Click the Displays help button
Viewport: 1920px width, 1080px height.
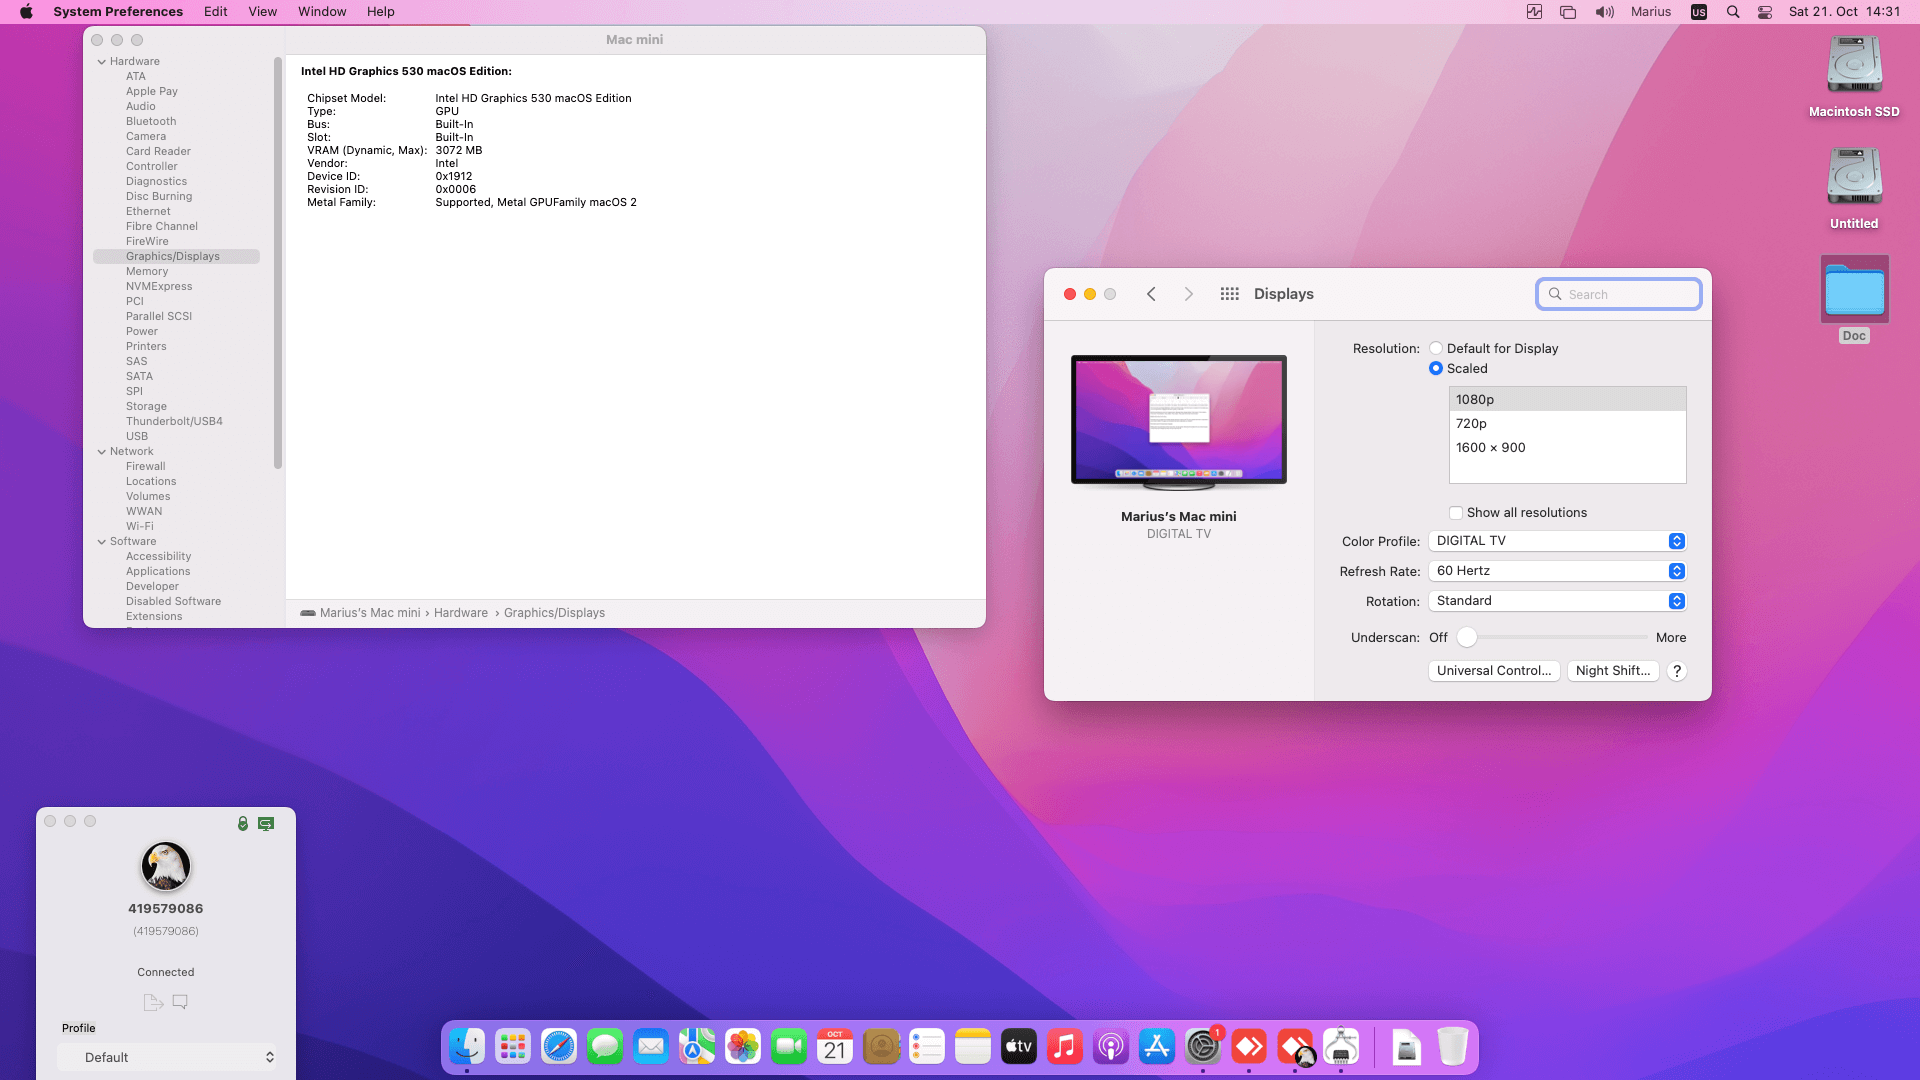(x=1677, y=671)
